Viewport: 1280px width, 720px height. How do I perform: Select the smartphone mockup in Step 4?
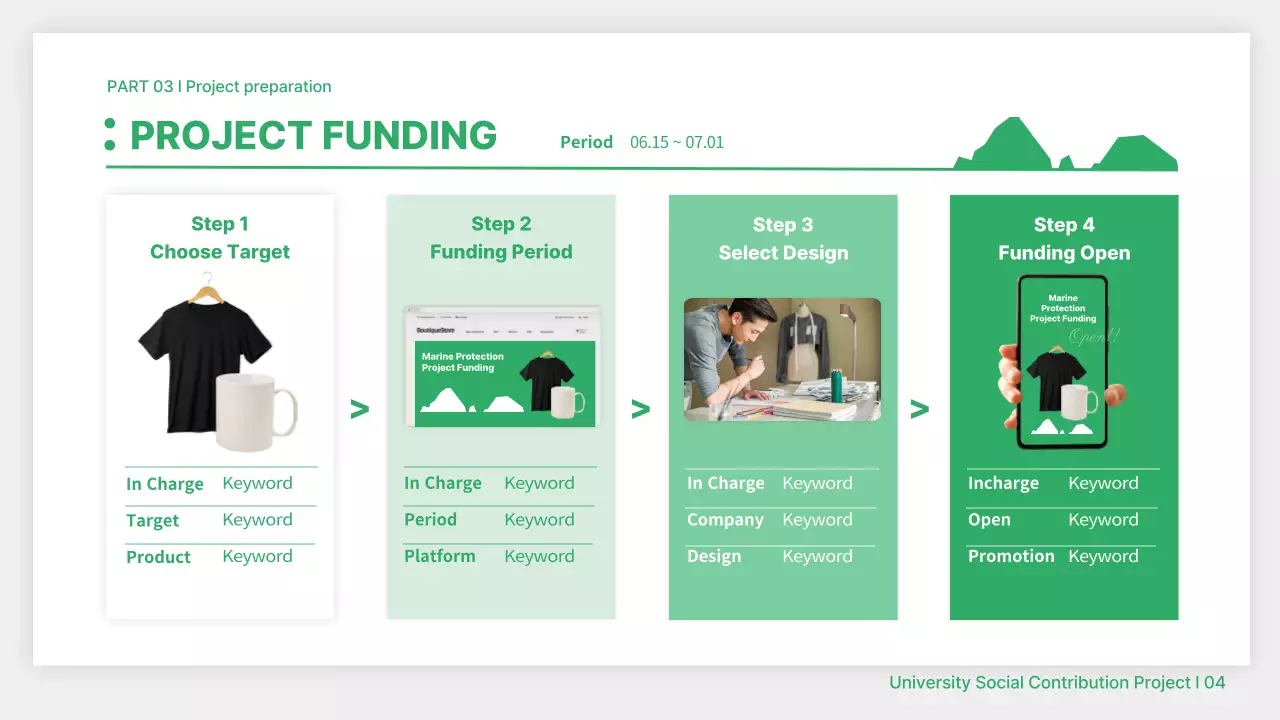point(1062,362)
